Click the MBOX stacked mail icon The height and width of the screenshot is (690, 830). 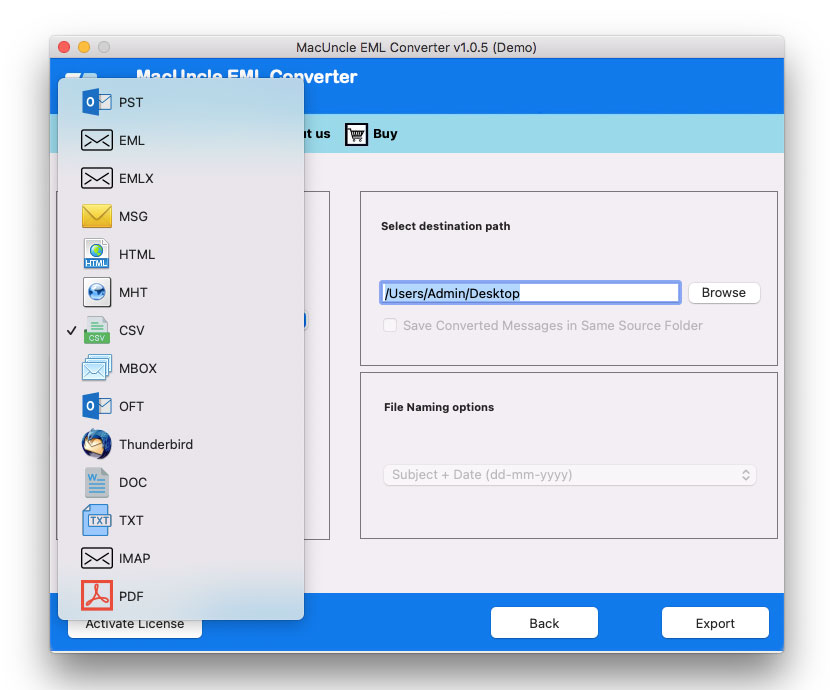click(96, 368)
